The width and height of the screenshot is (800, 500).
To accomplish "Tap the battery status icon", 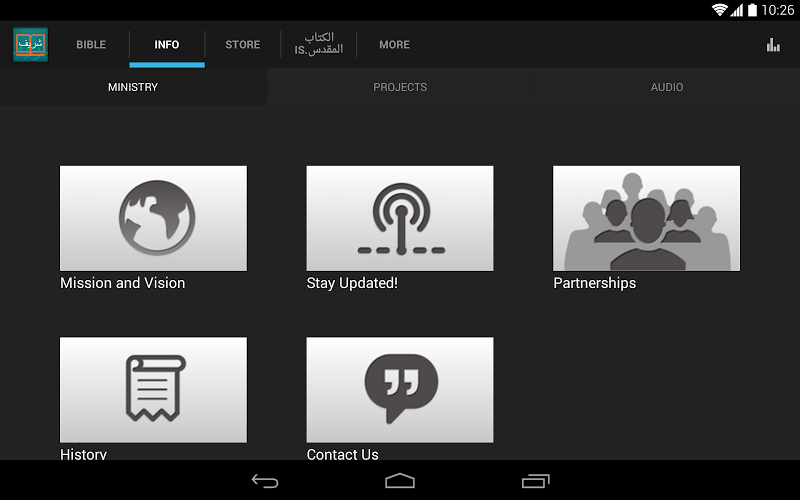I will pyautogui.click(x=753, y=10).
